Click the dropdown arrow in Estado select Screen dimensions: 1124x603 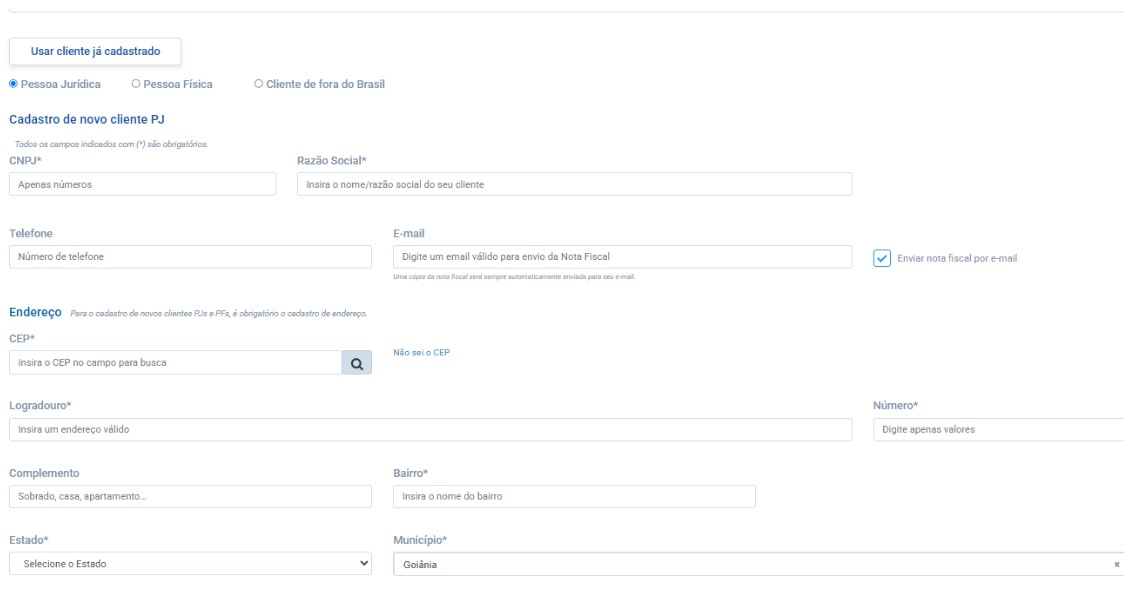pos(363,564)
